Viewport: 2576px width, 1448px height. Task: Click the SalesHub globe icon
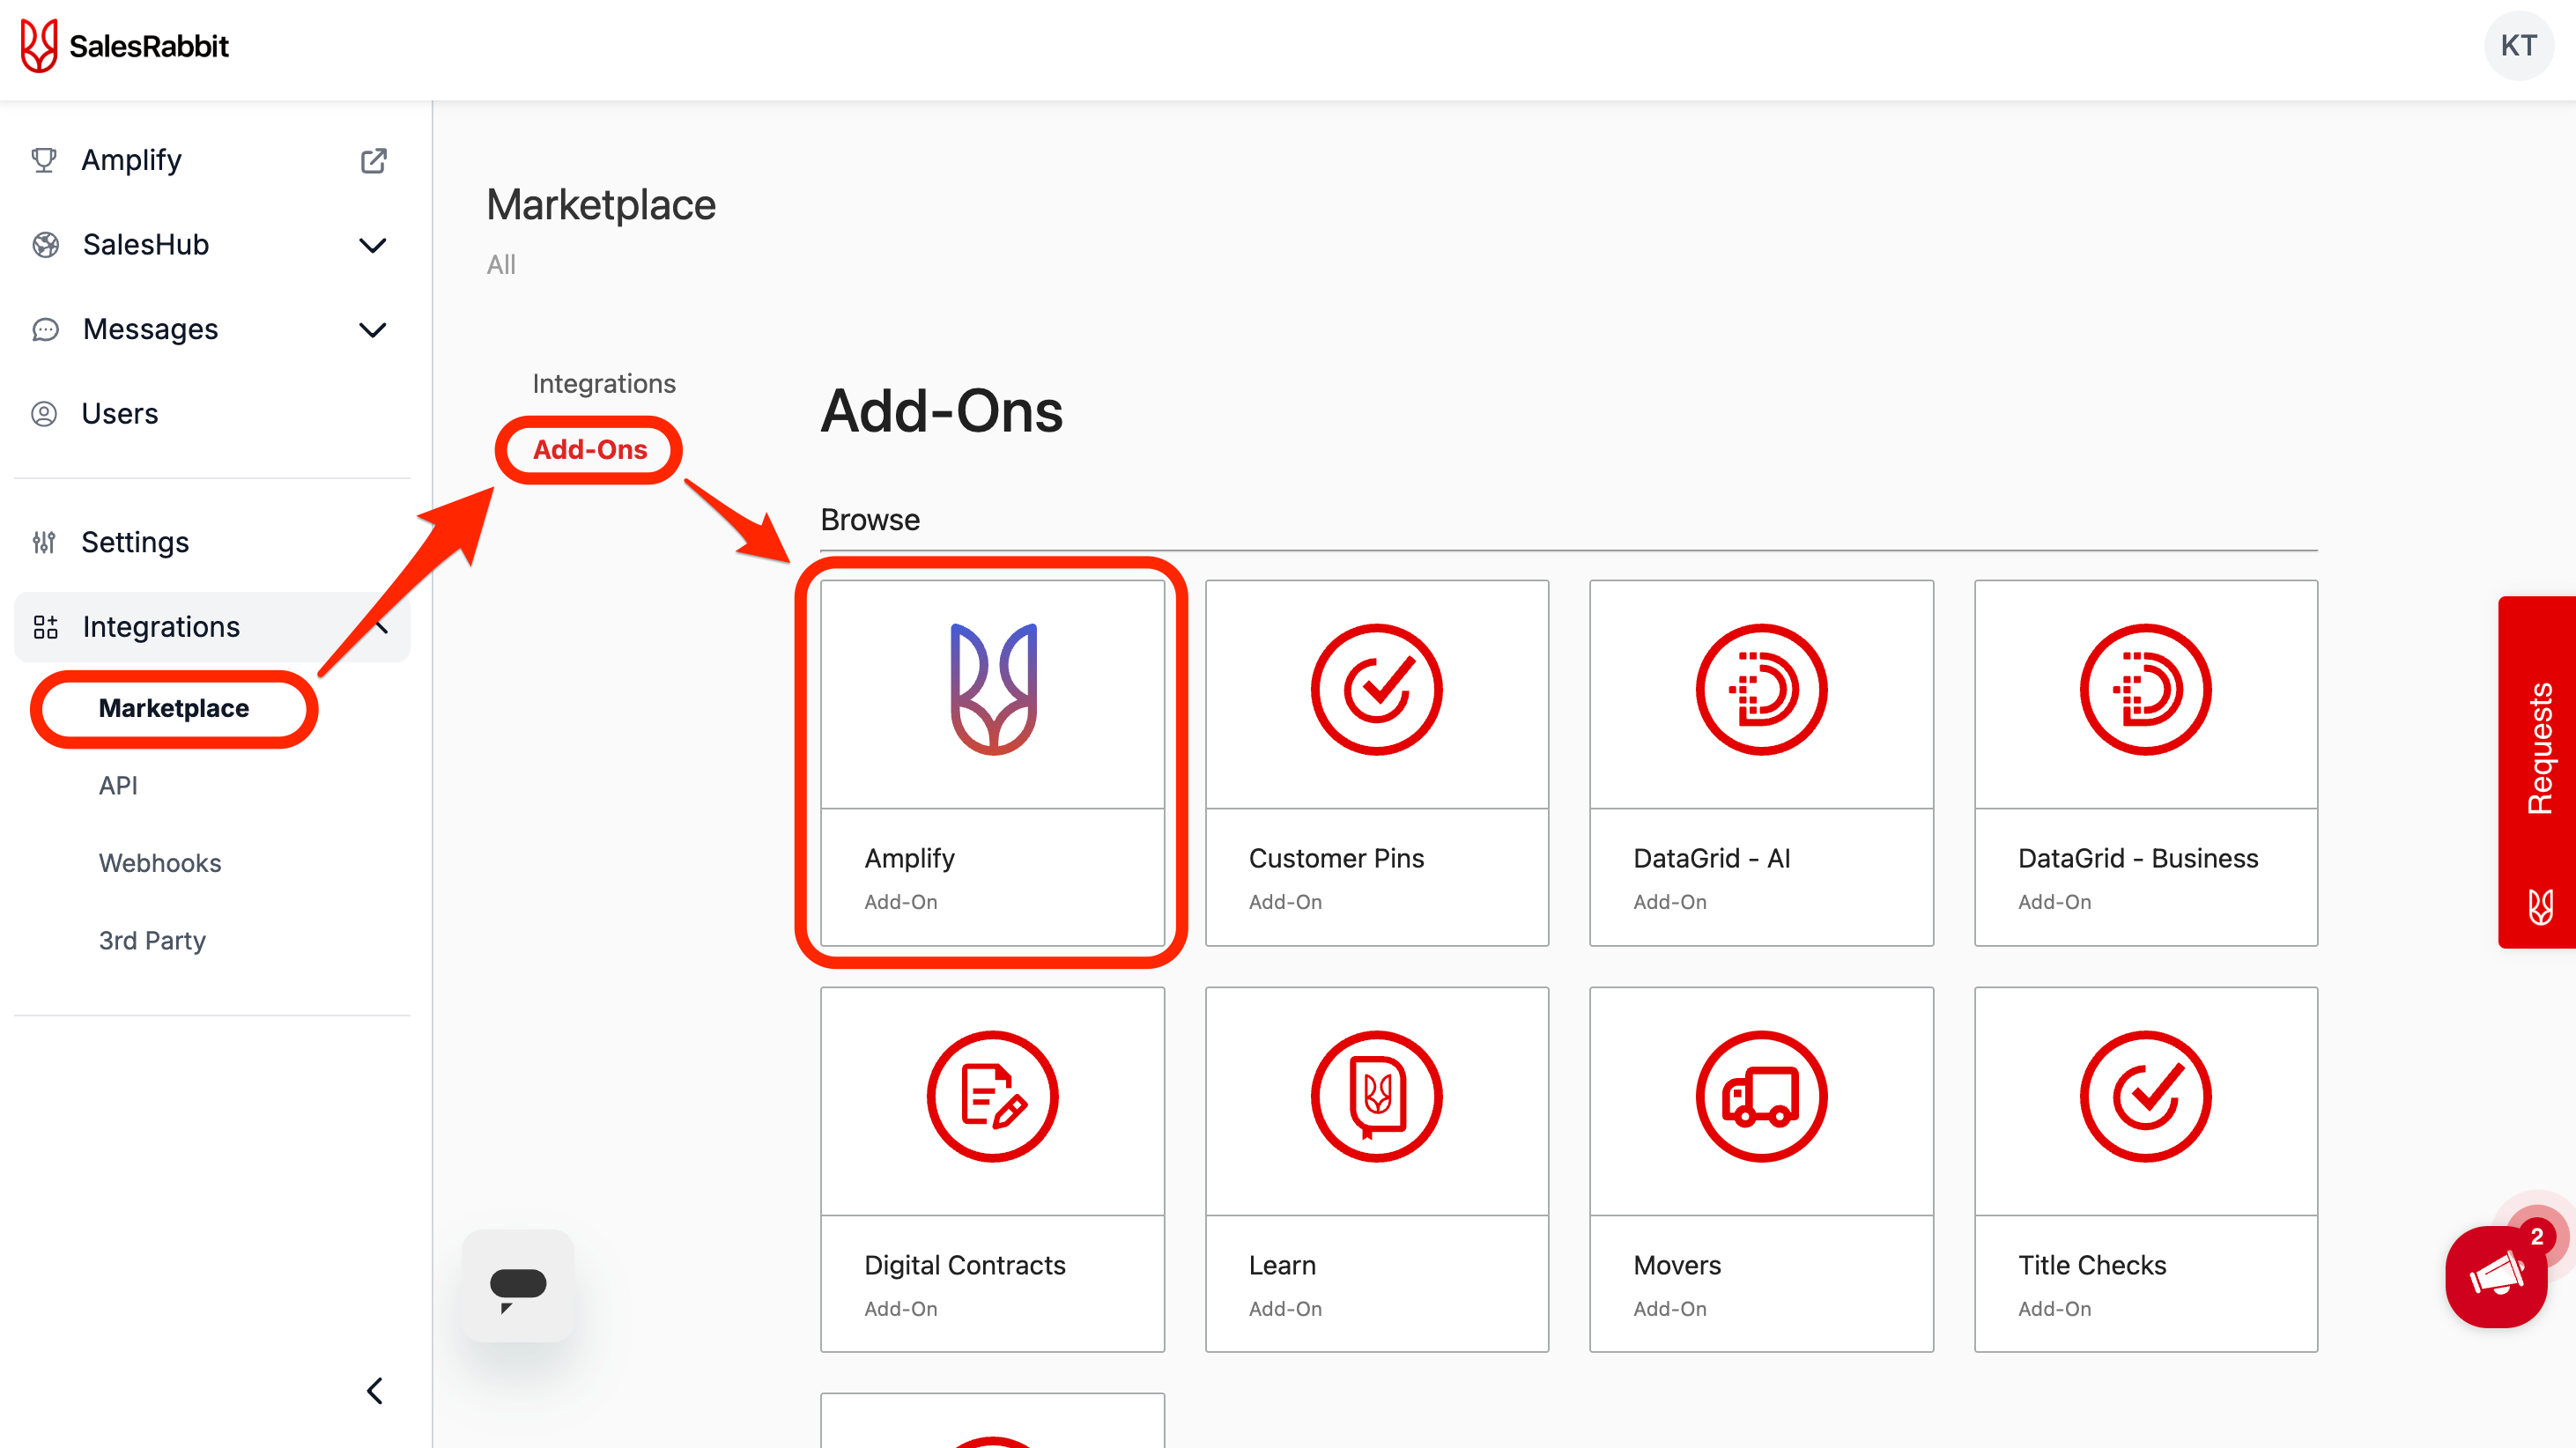click(x=45, y=245)
